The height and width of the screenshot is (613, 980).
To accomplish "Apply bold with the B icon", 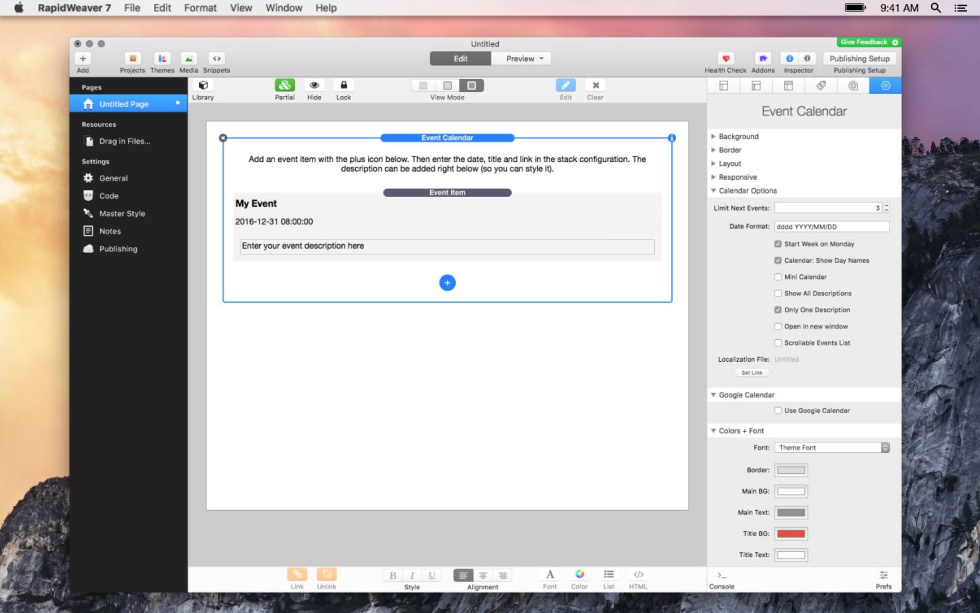I will click(x=392, y=576).
